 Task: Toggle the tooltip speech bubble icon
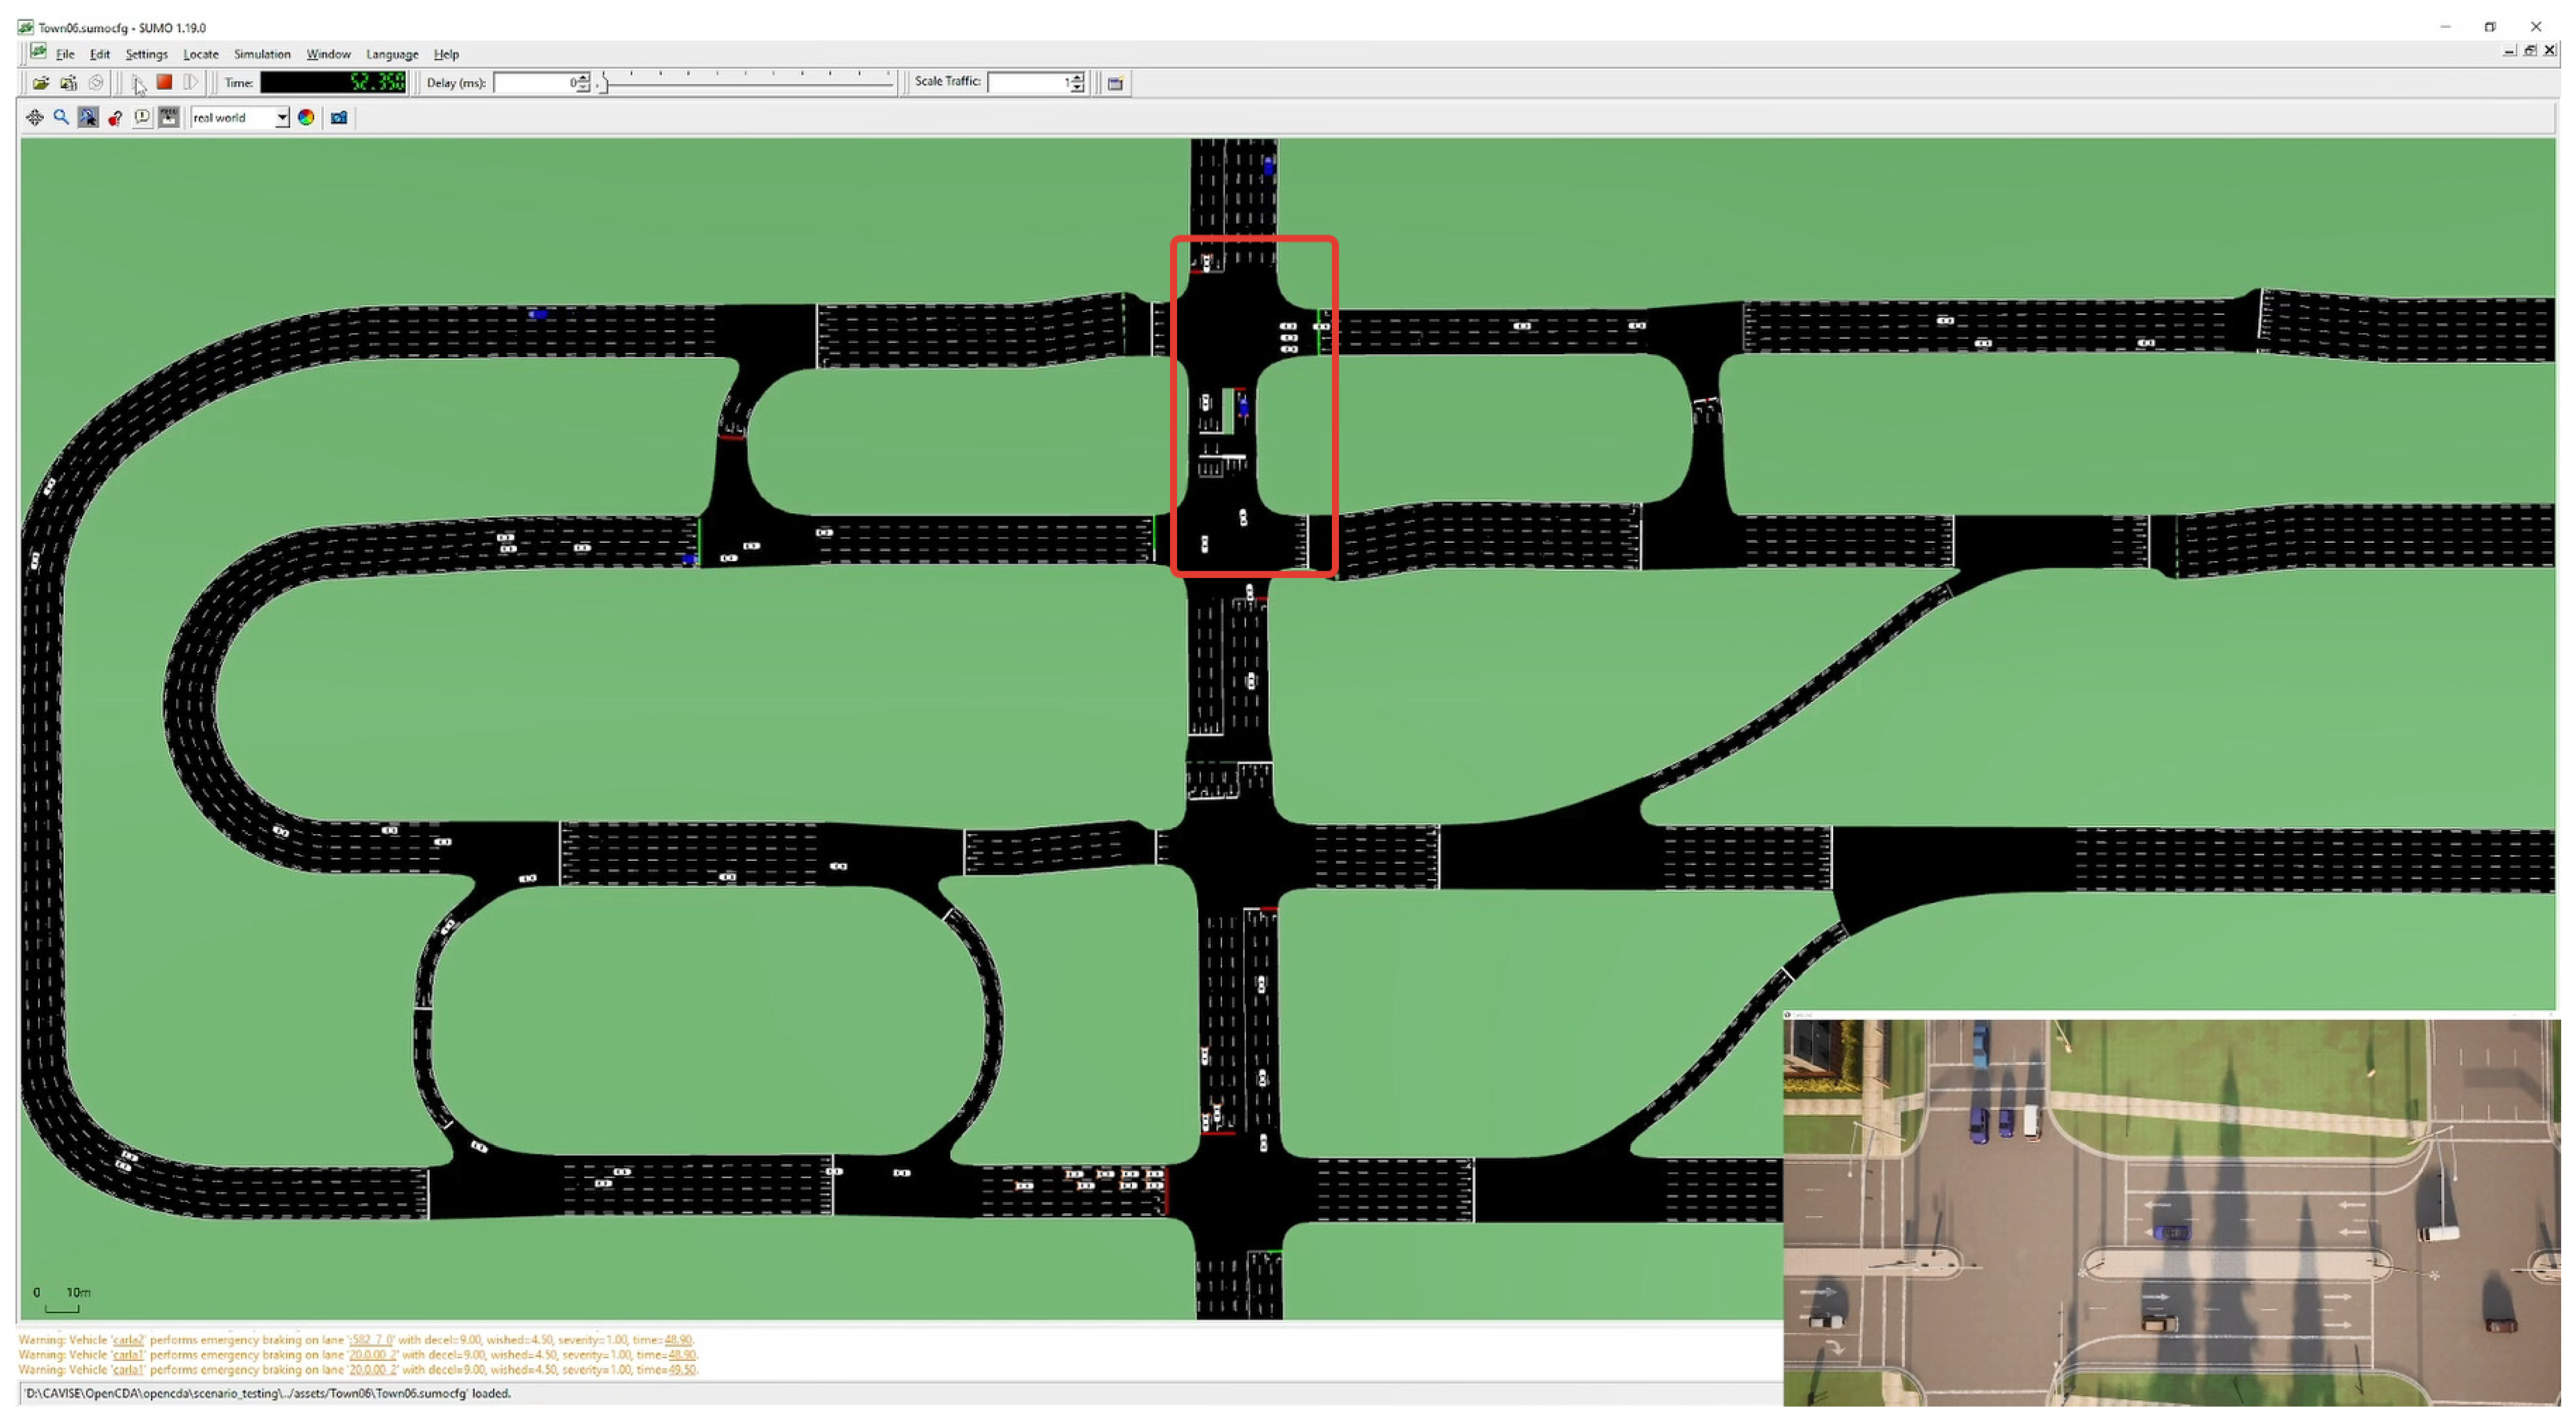[142, 118]
